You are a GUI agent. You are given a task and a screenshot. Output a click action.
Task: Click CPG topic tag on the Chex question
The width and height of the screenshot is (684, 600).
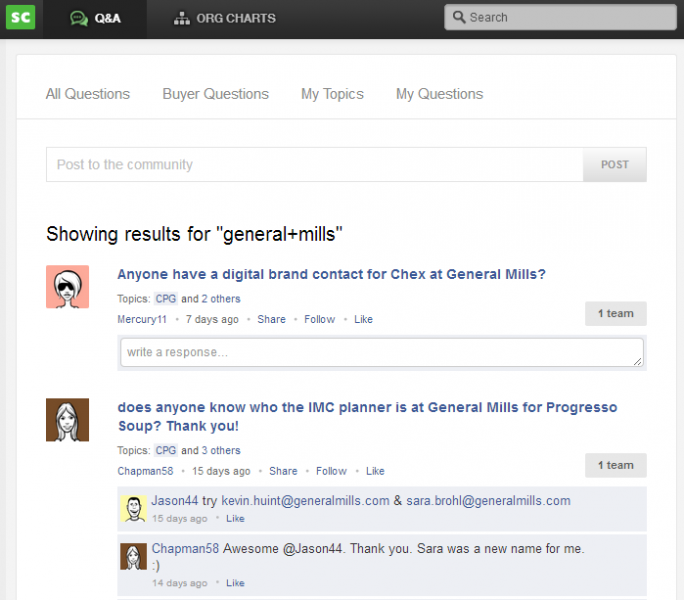pos(166,299)
